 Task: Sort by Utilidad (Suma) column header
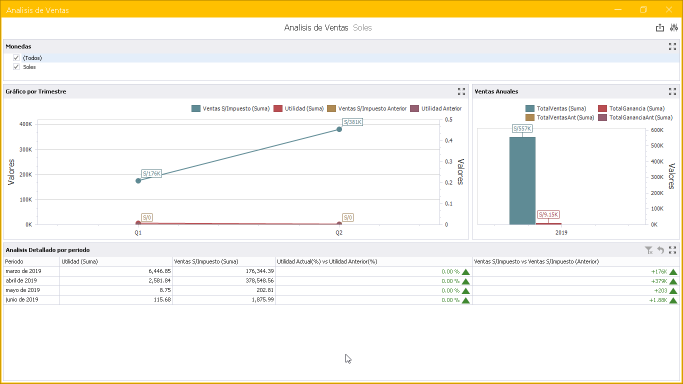(x=116, y=262)
